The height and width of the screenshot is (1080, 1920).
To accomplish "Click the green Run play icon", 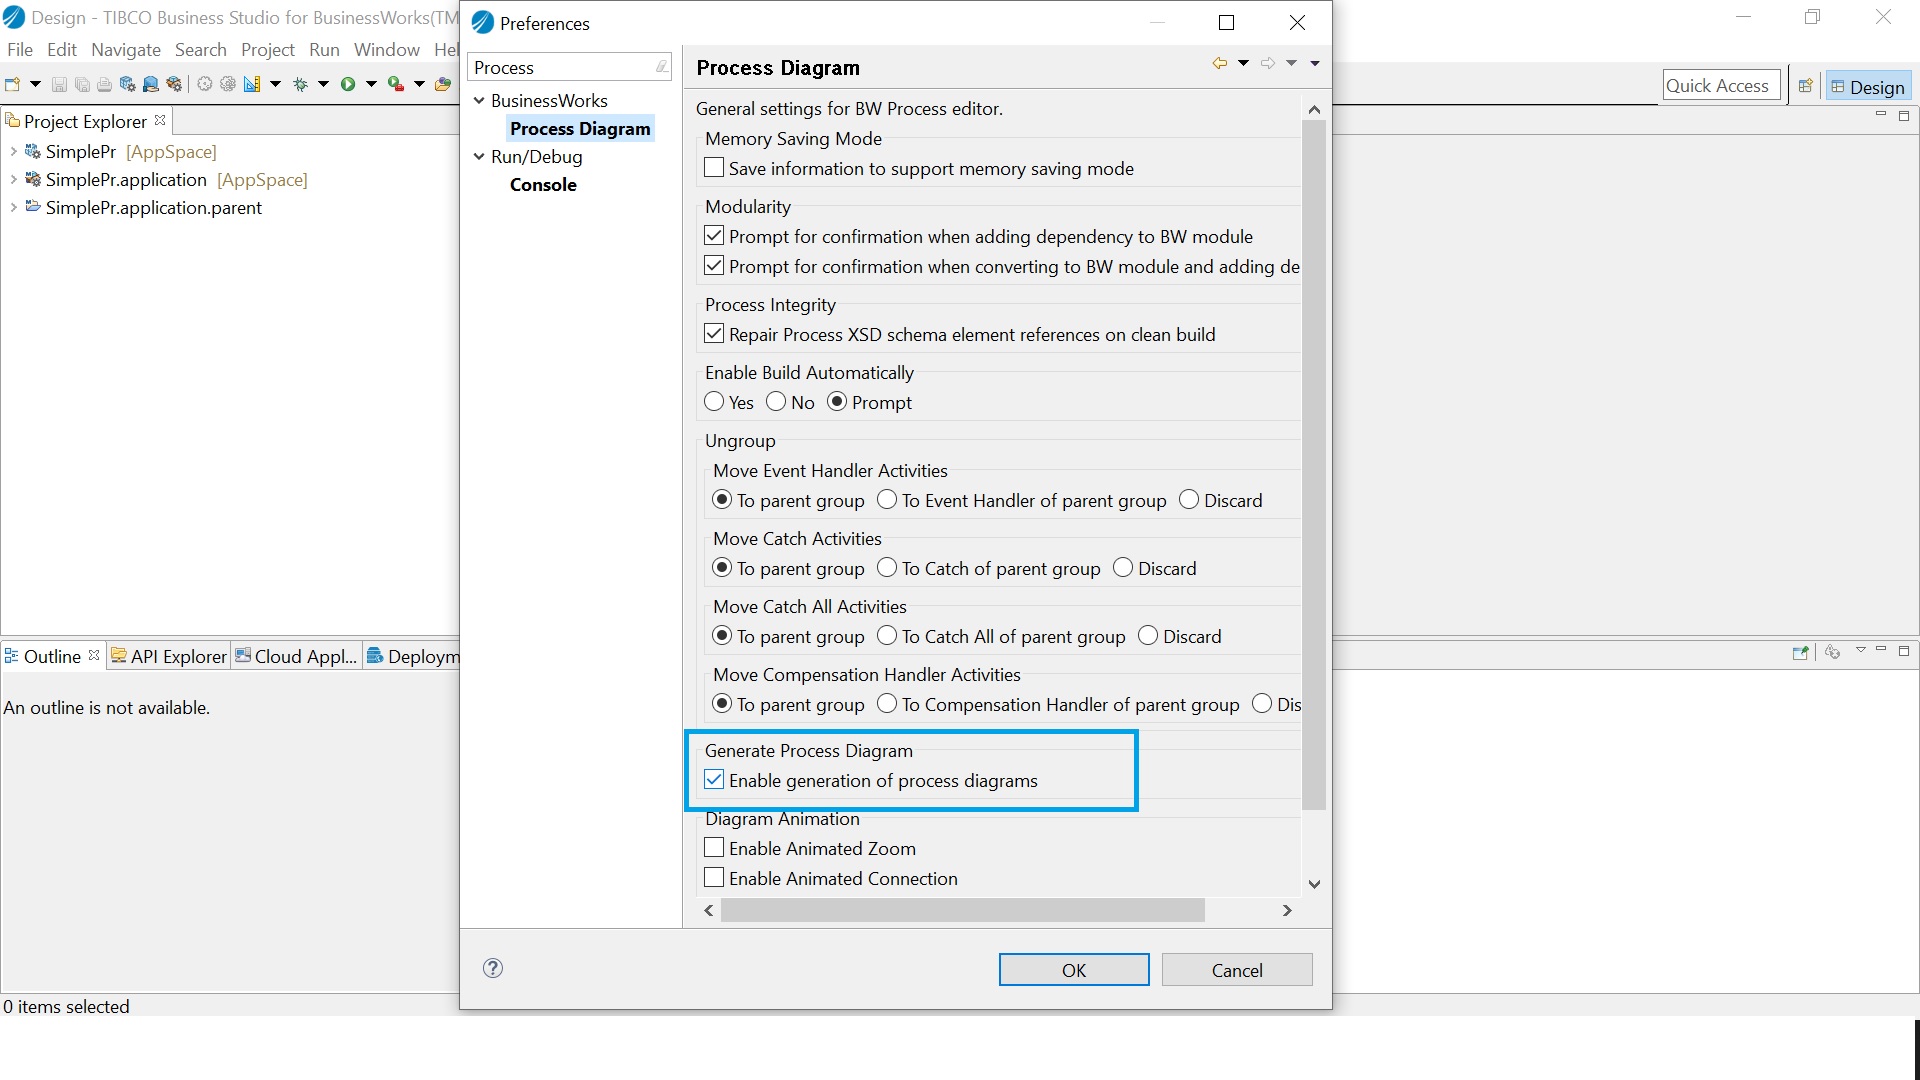I will [348, 85].
